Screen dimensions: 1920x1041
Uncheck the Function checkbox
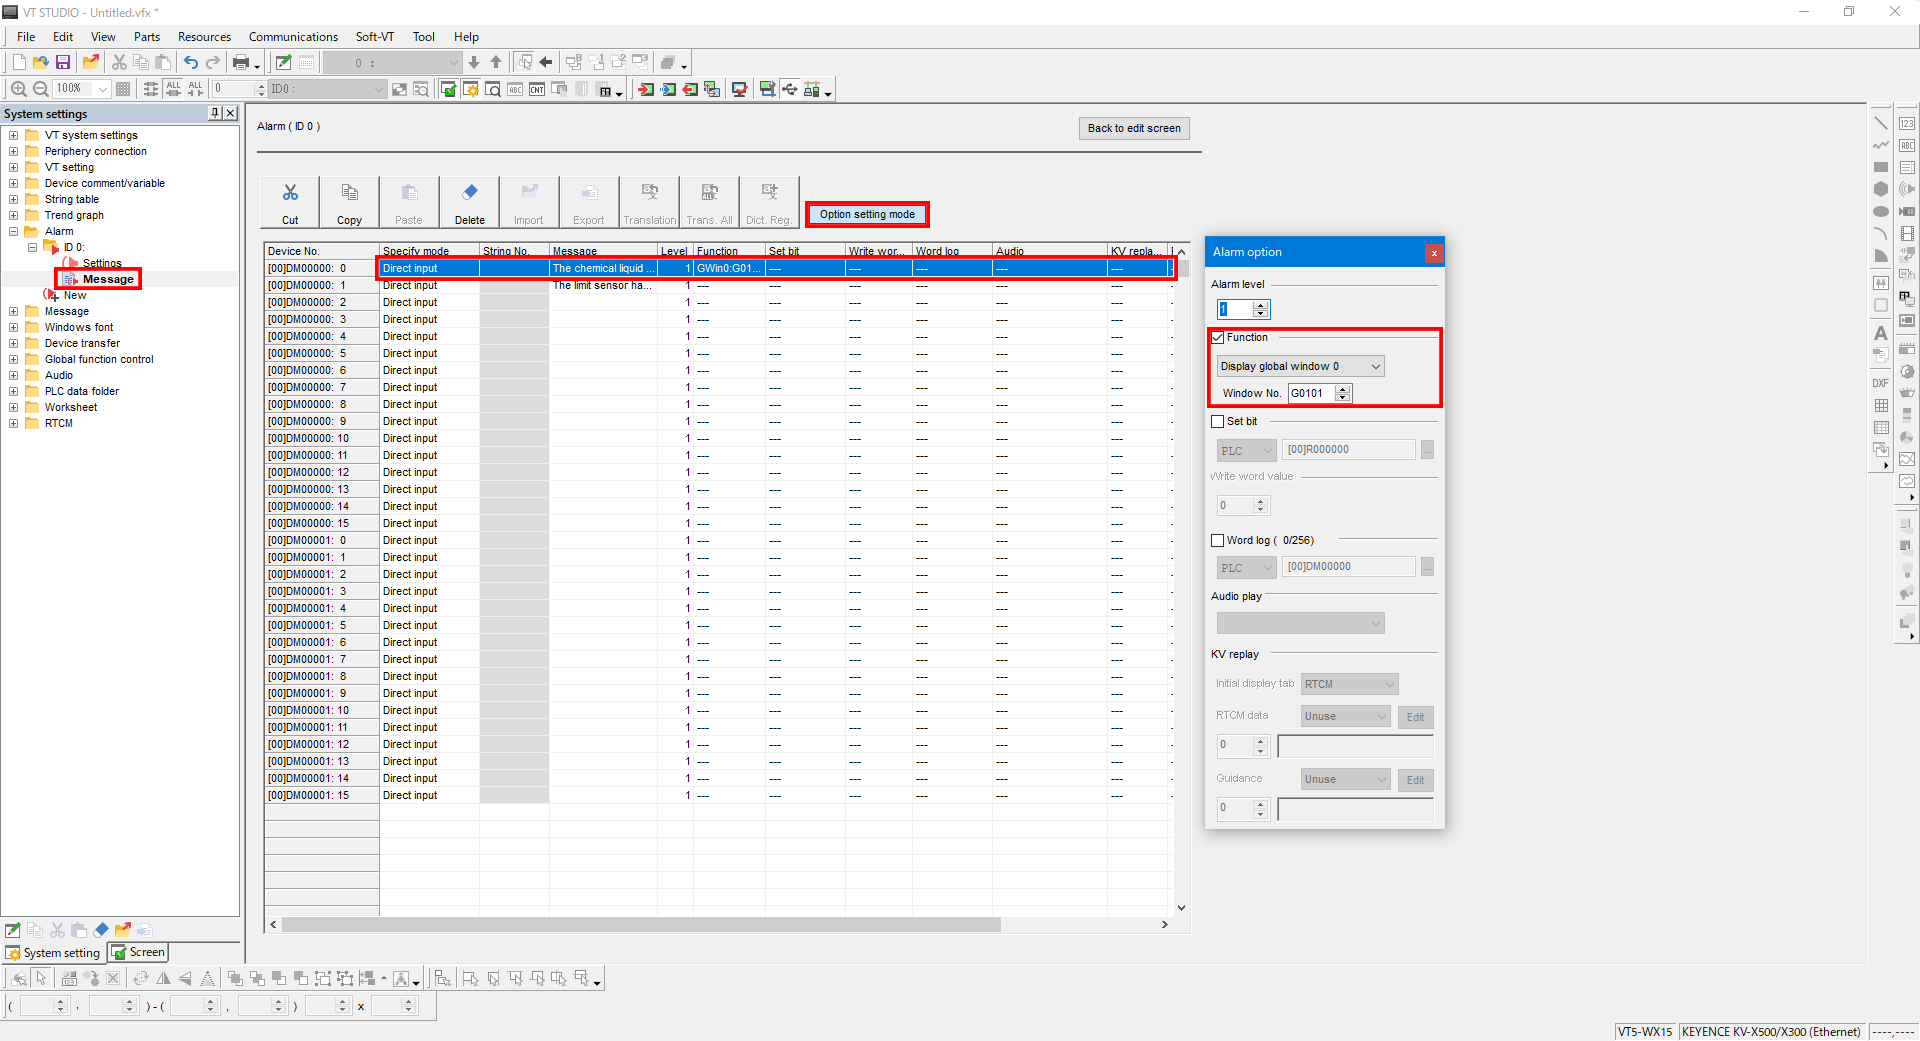[1218, 338]
